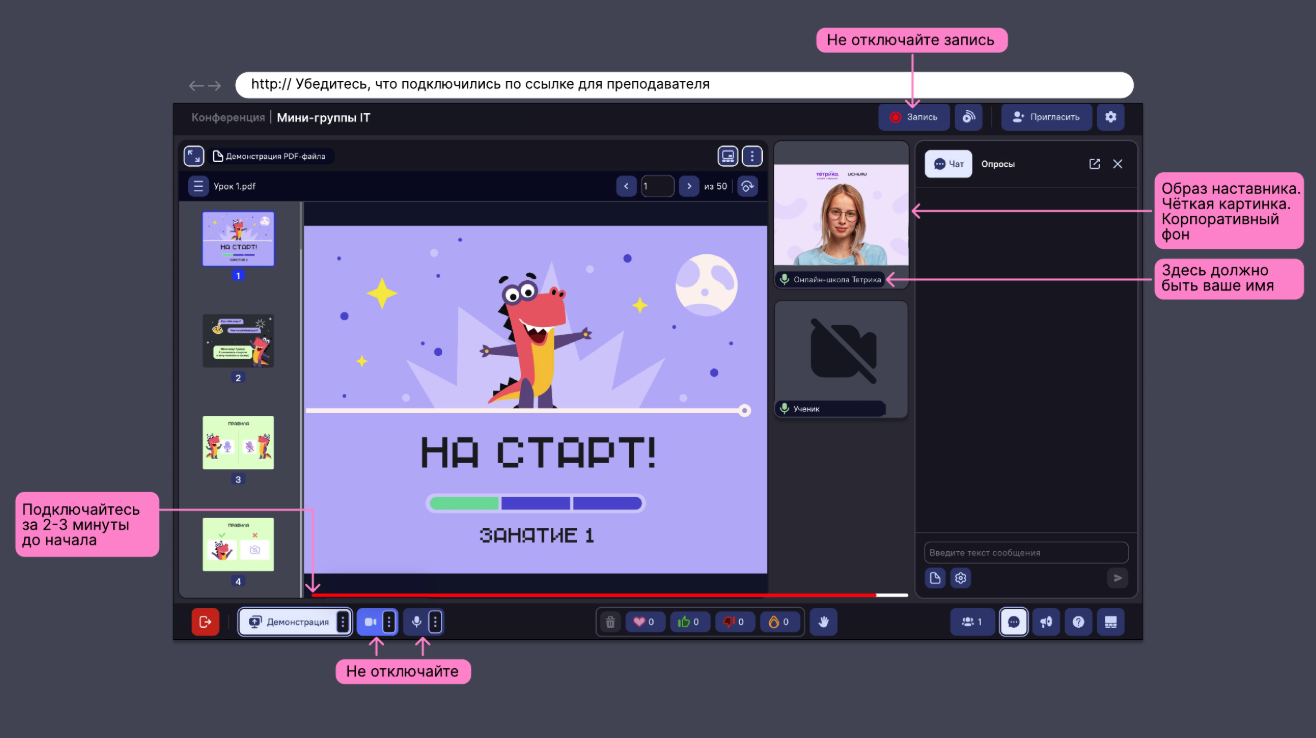
Task: Click the red leave conference icon
Action: tap(205, 622)
